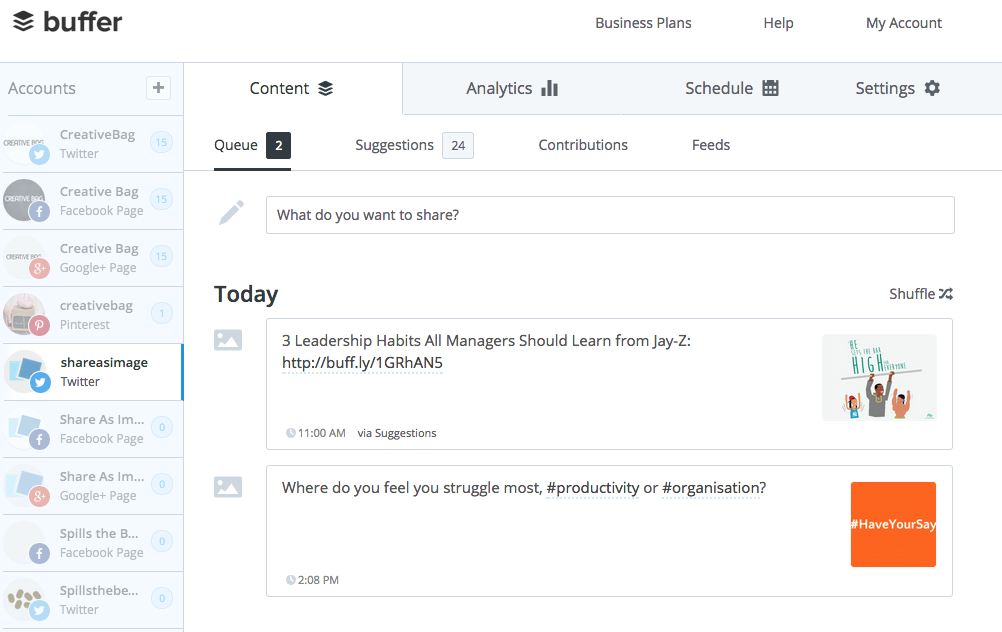Click image icon beside productivity post
Image resolution: width=1002 pixels, height=632 pixels.
coord(228,487)
